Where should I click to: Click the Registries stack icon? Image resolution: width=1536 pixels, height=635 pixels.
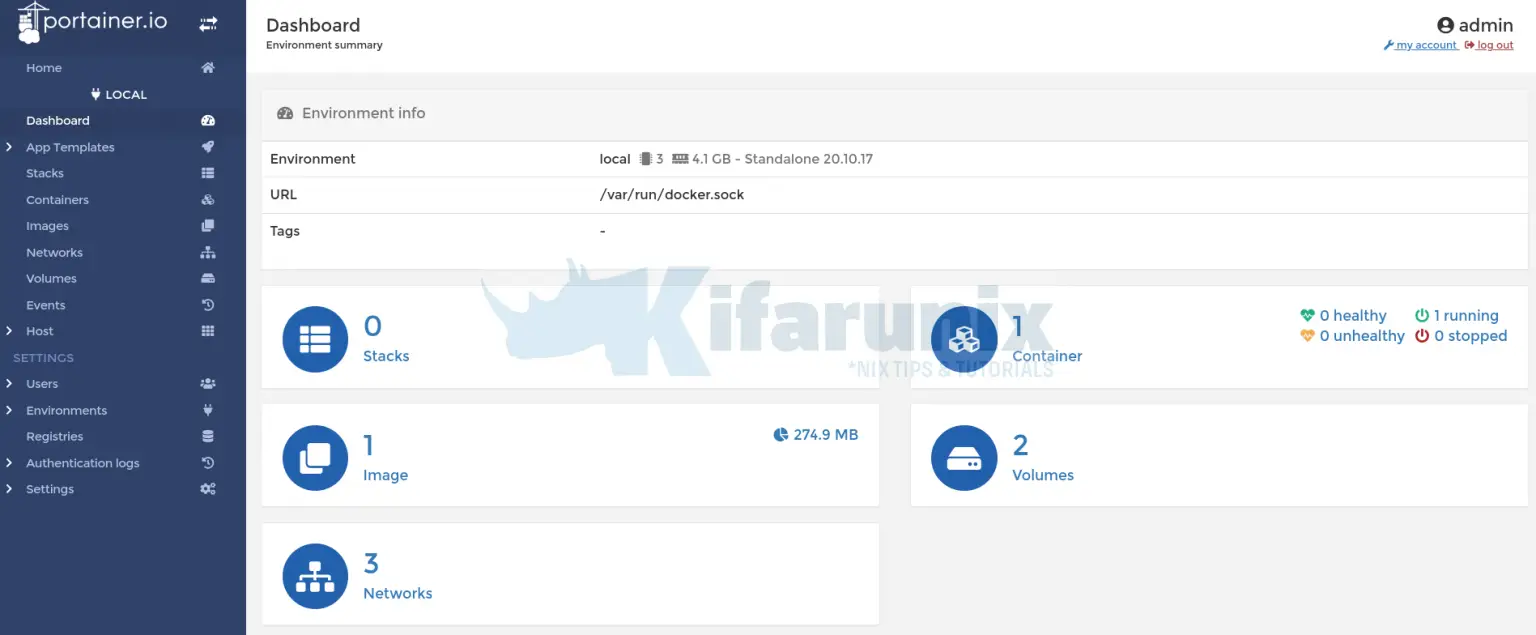point(208,436)
